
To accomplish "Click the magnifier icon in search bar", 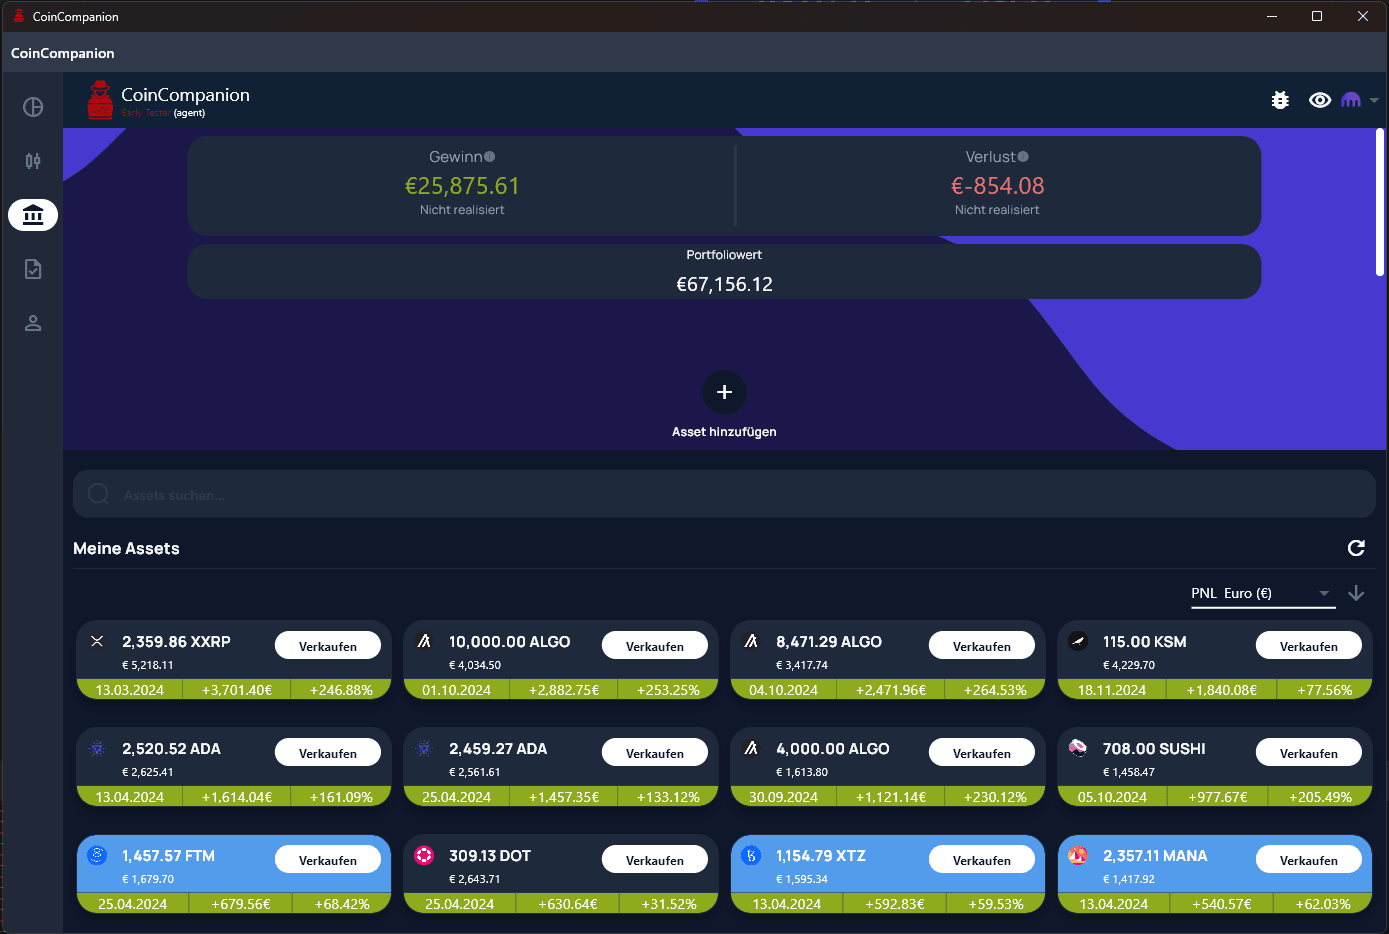I will [98, 494].
